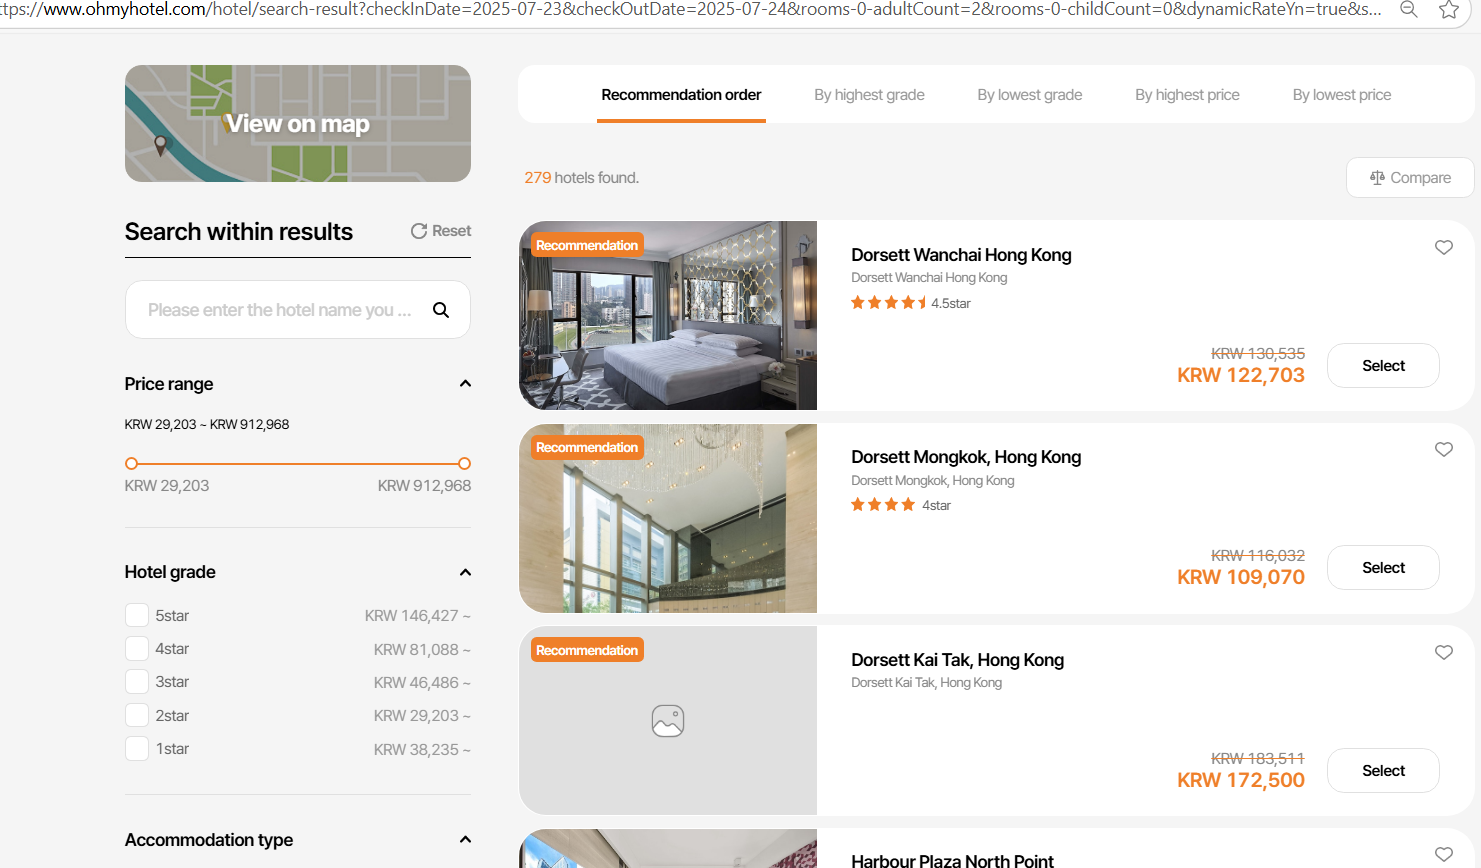Tick the 4star hotel grade checkbox
Image resolution: width=1481 pixels, height=868 pixels.
(x=137, y=649)
